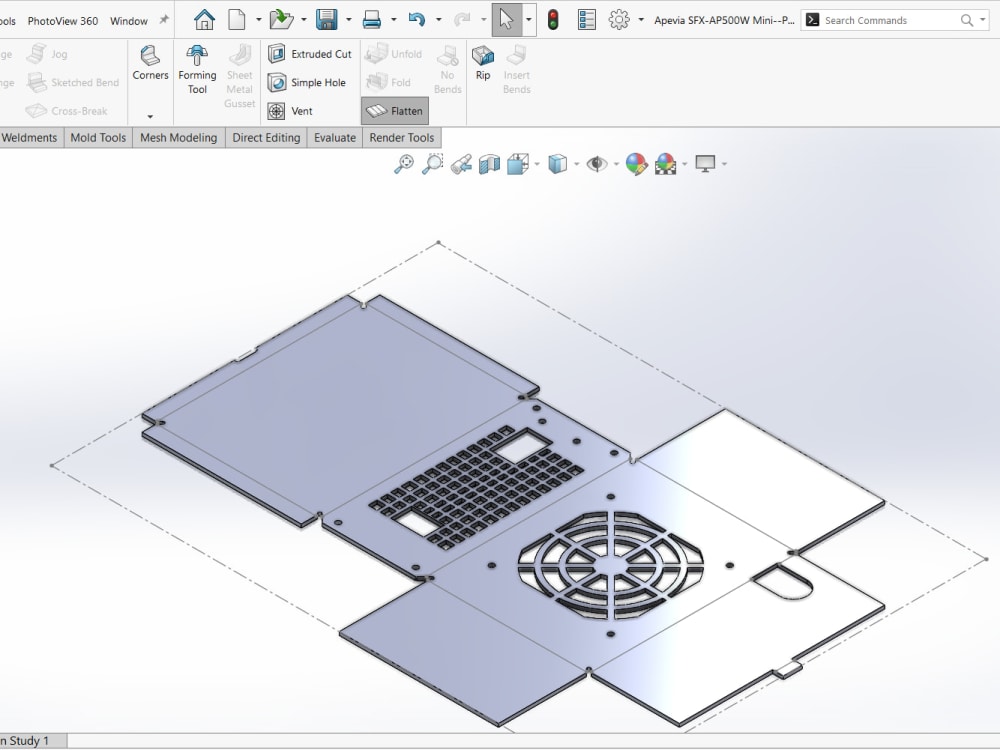The height and width of the screenshot is (750, 1000).
Task: Click the No Bends tool
Action: (448, 70)
